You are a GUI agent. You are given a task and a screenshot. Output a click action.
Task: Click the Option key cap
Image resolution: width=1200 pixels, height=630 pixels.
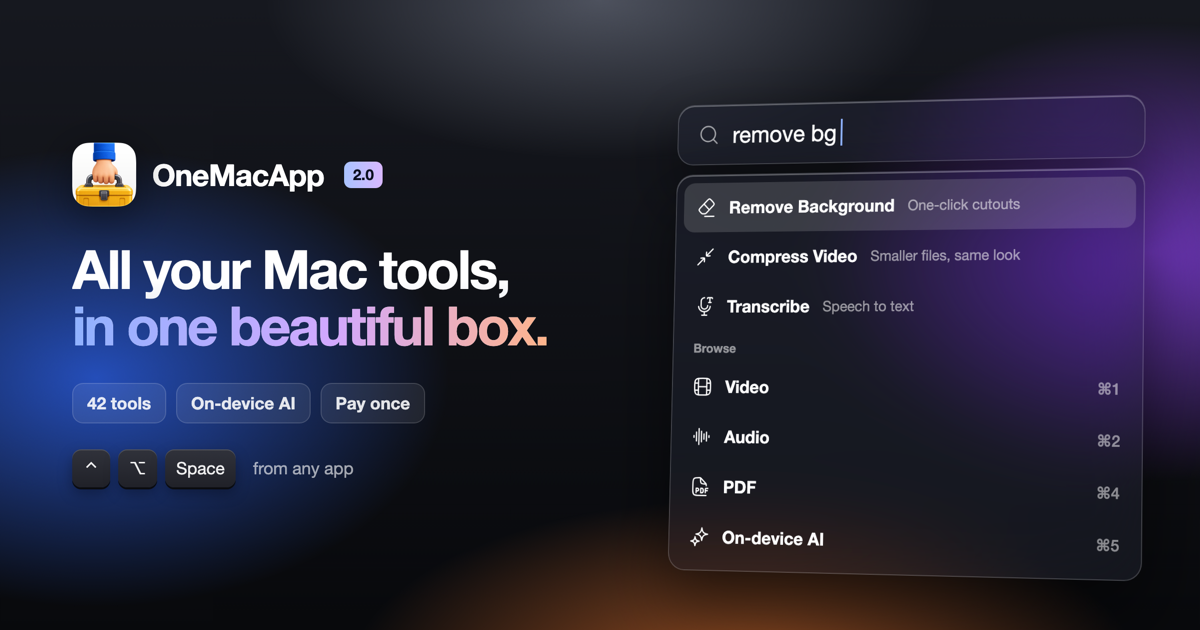tap(138, 468)
